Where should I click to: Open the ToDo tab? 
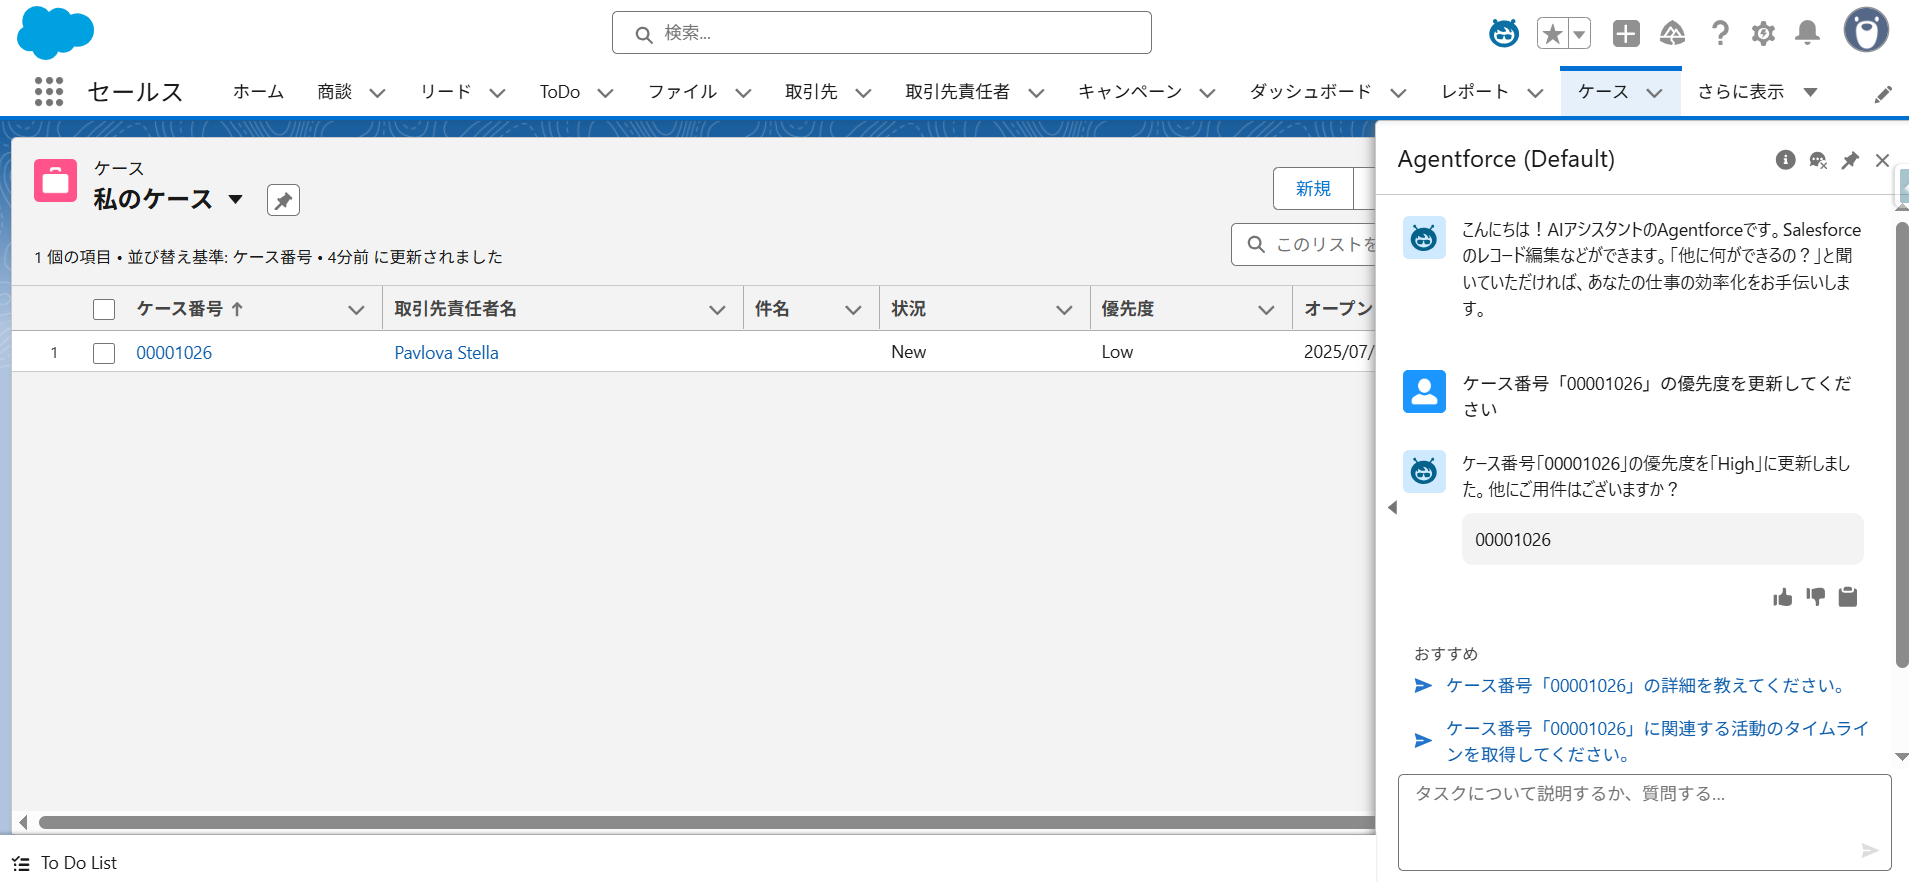coord(560,92)
